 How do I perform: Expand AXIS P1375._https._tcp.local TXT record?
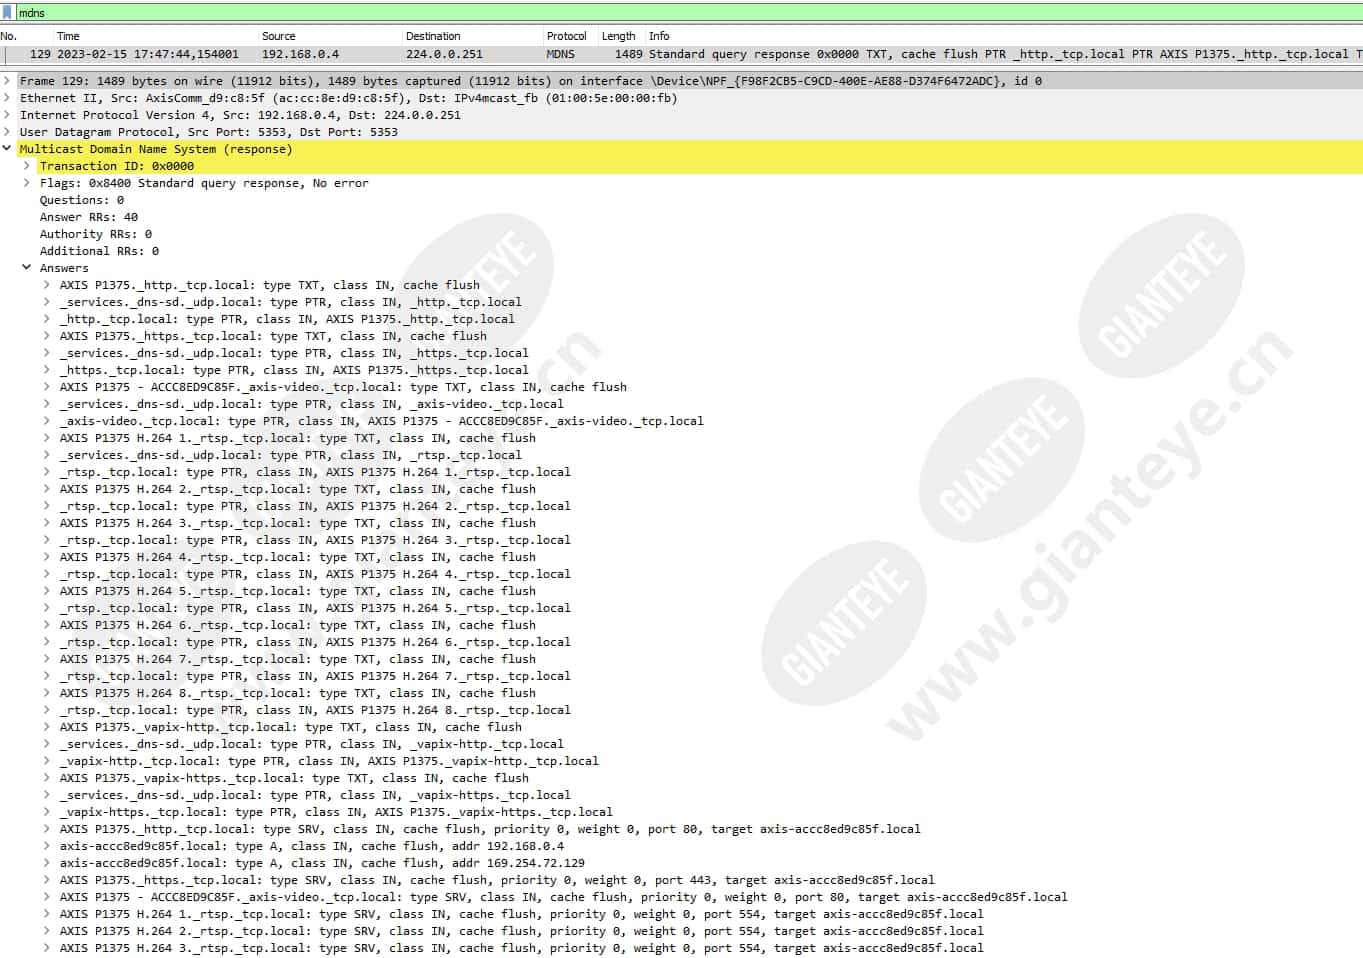pyautogui.click(x=47, y=336)
